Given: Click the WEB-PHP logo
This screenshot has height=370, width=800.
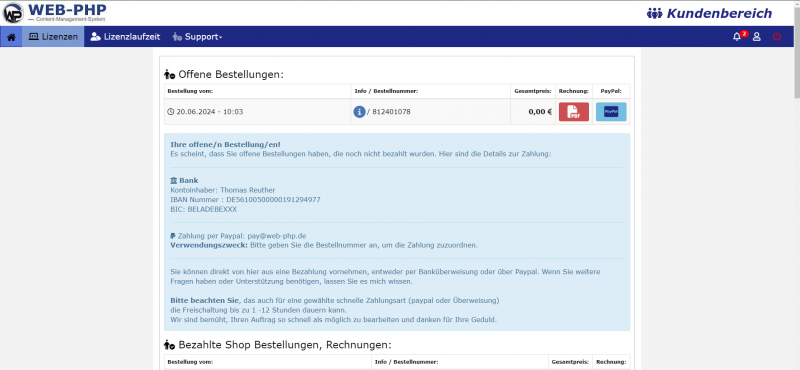Looking at the screenshot, I should (55, 13).
